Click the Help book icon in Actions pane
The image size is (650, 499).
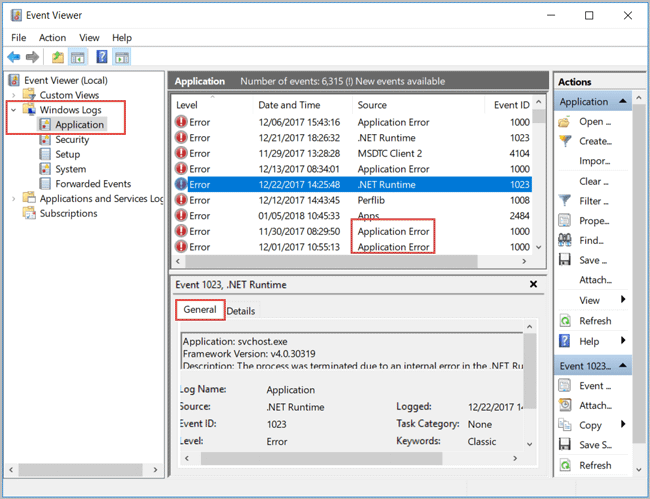click(x=565, y=341)
